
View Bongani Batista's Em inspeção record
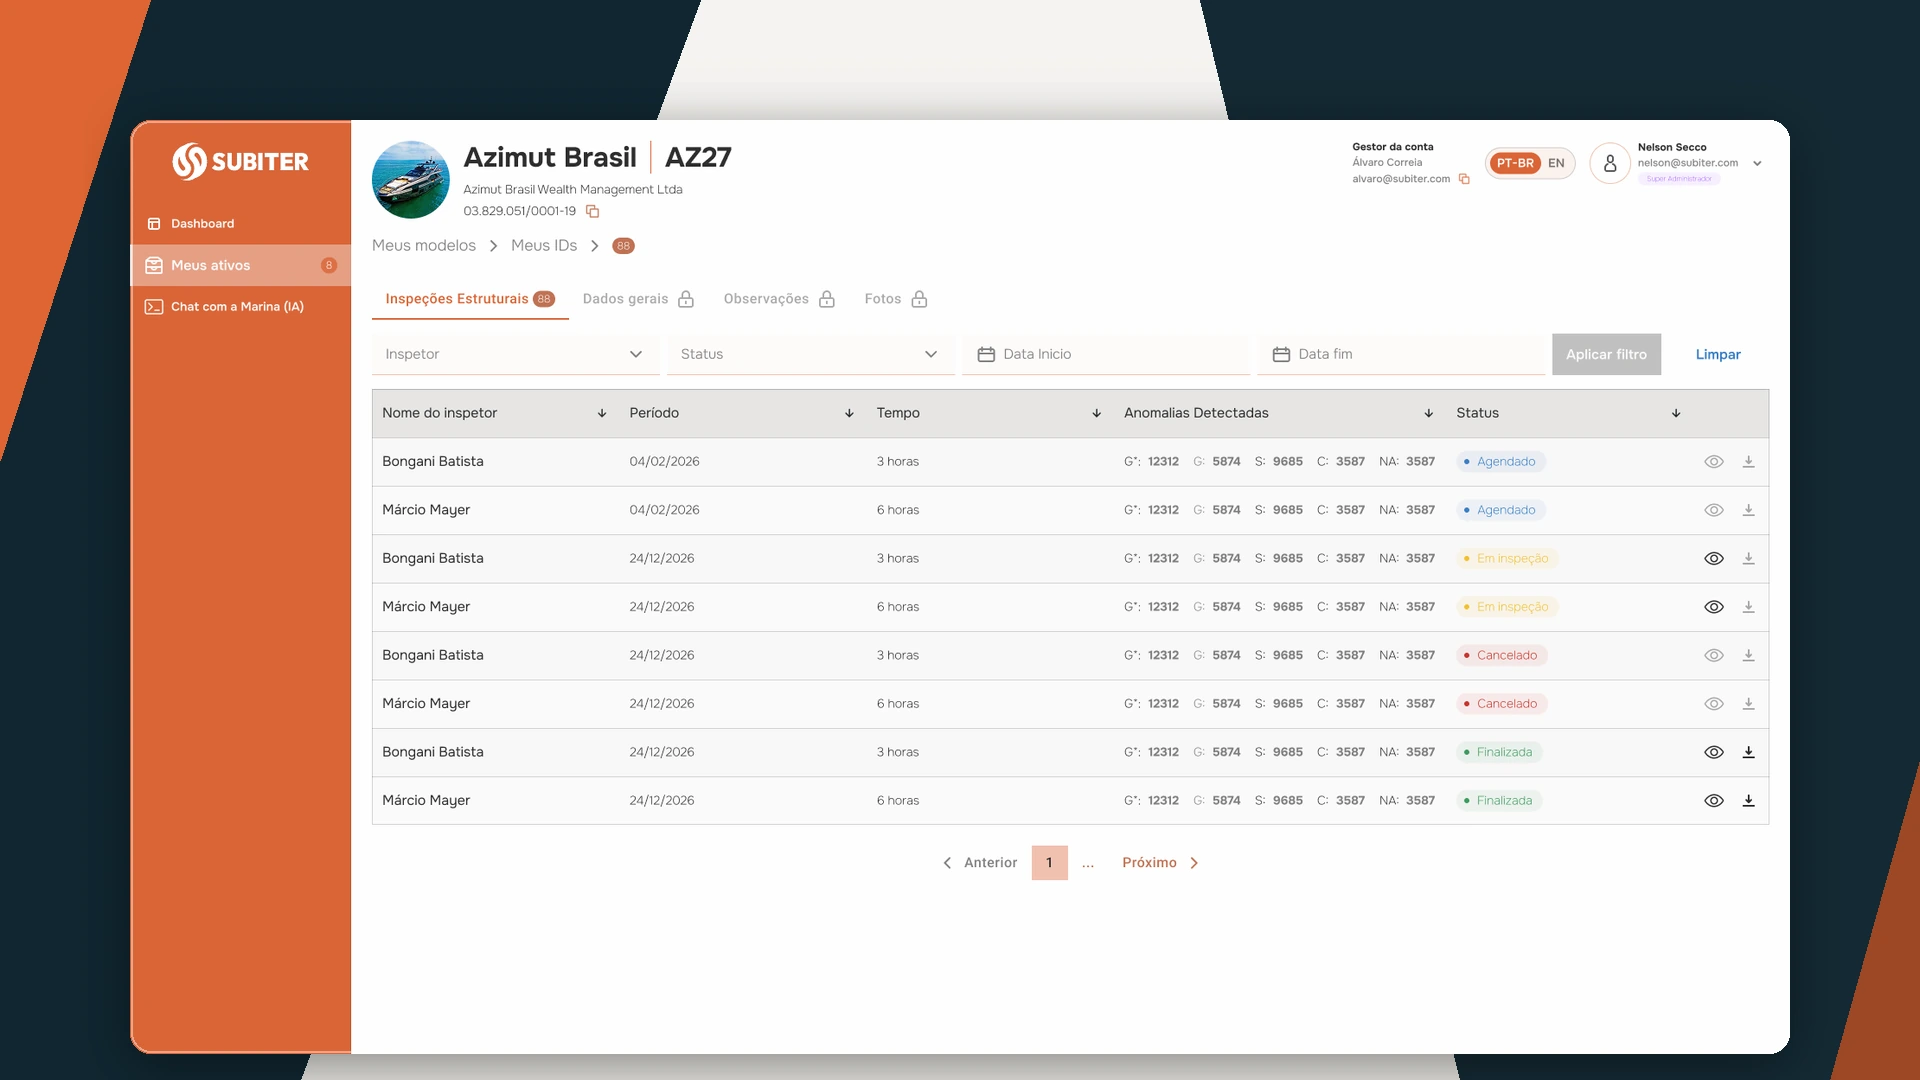(1714, 559)
